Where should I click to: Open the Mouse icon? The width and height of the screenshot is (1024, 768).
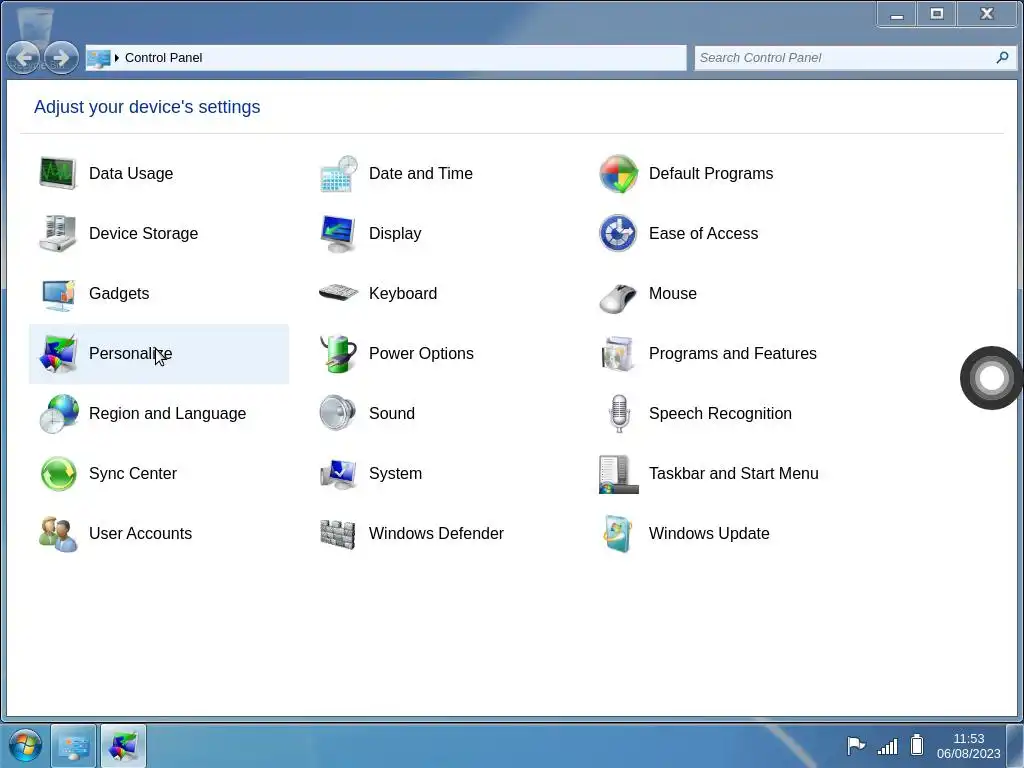[618, 298]
